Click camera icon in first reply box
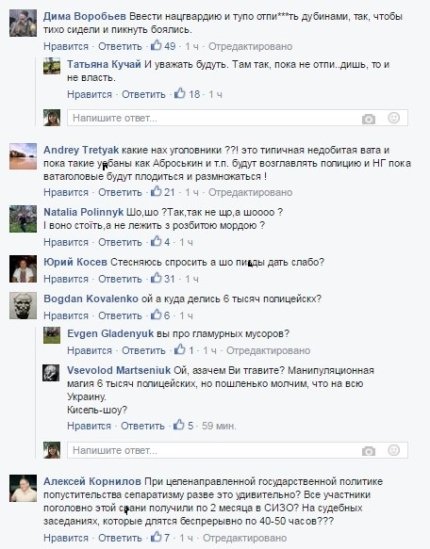 click(368, 119)
